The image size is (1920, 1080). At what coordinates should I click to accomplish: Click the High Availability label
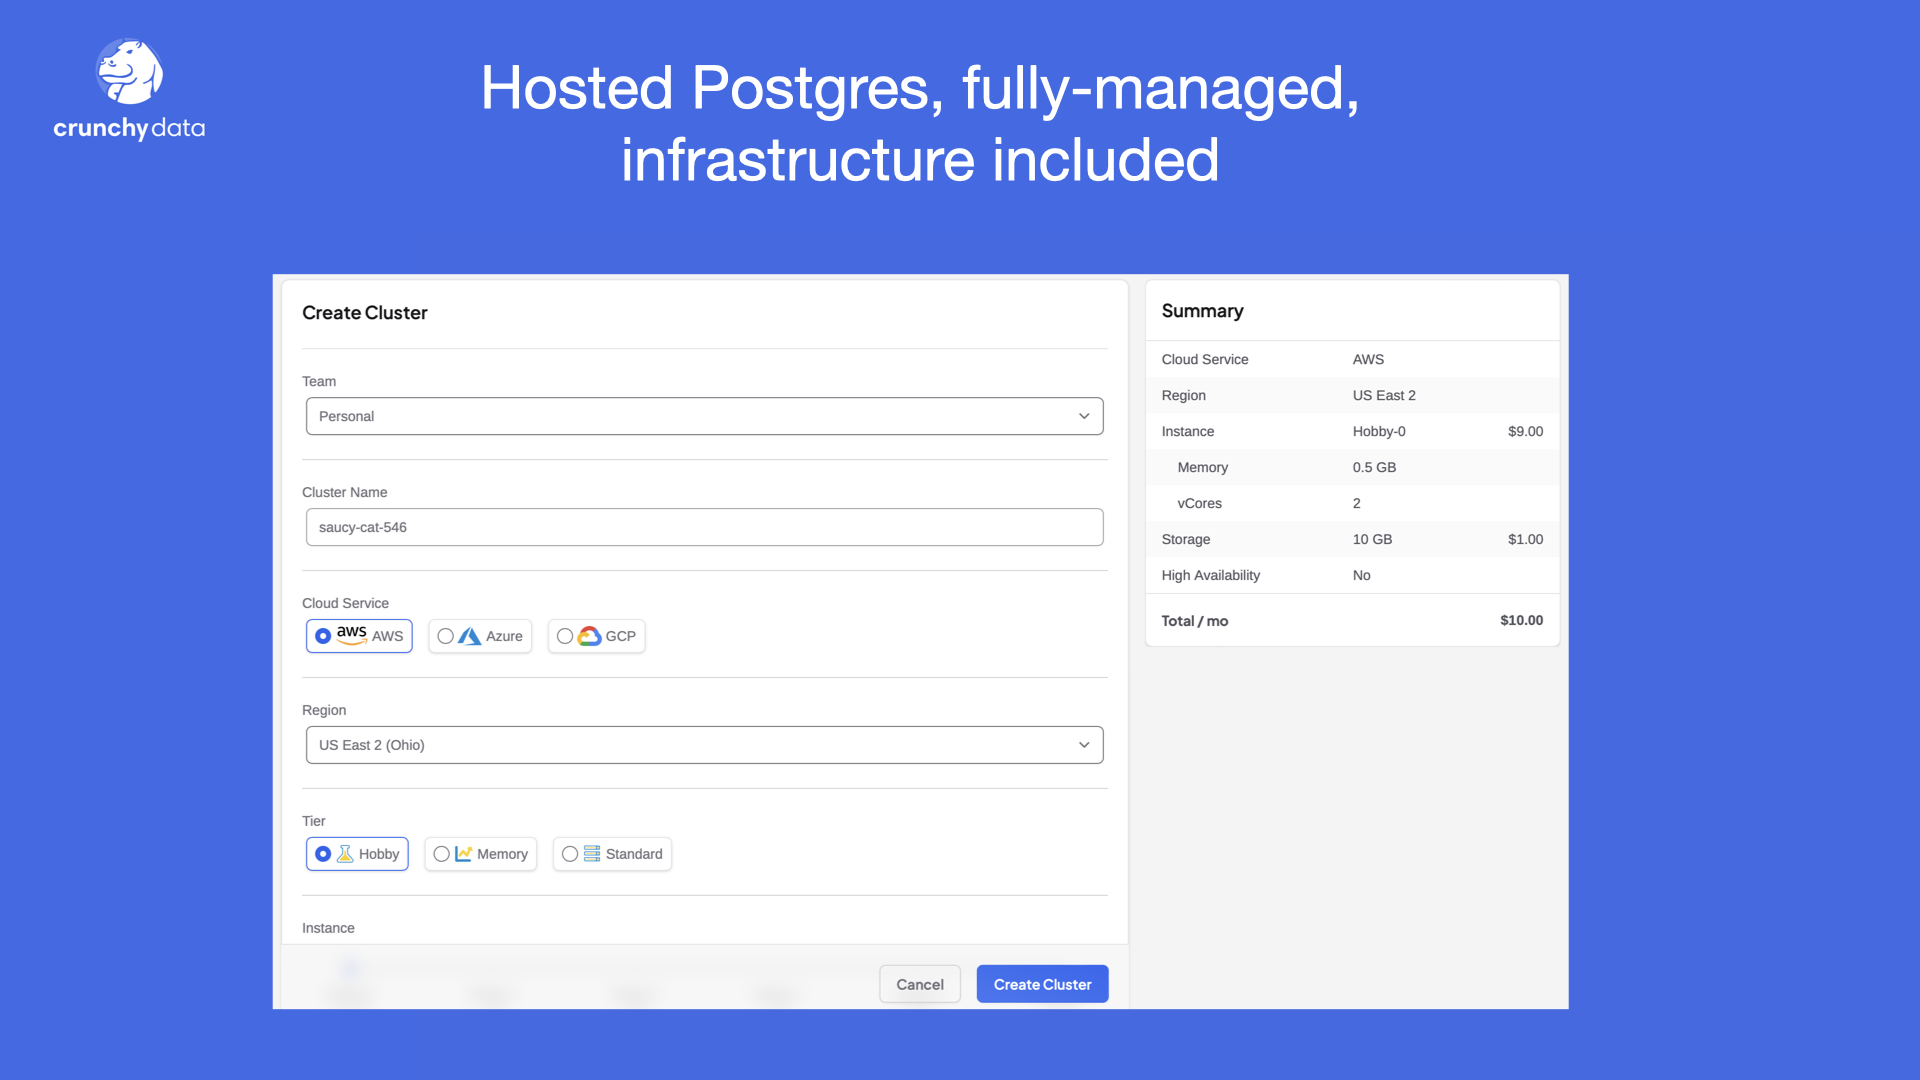pos(1210,575)
